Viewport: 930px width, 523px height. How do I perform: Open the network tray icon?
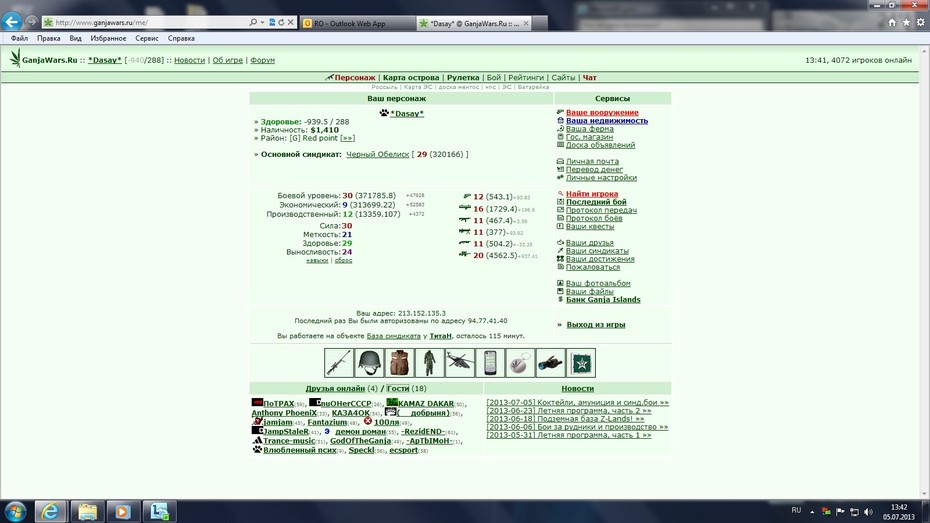(854, 512)
